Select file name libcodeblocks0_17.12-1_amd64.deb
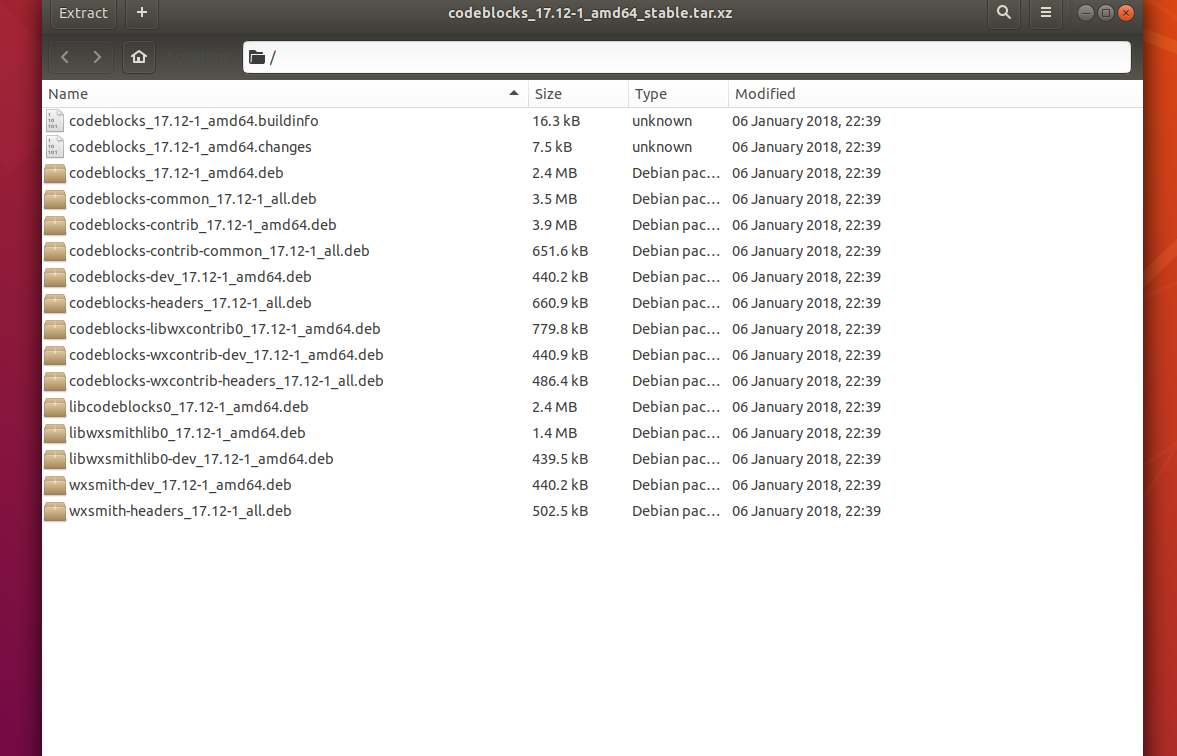Image resolution: width=1177 pixels, height=756 pixels. coord(188,407)
